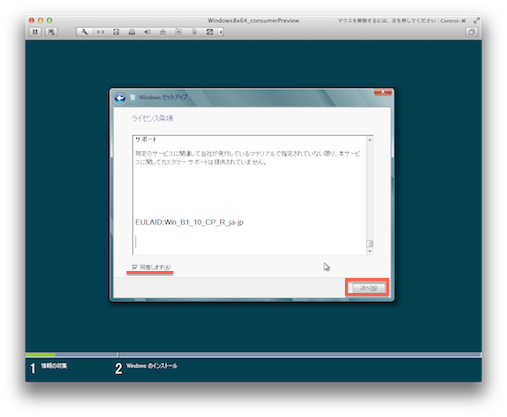Image resolution: width=507 pixels, height=417 pixels.
Task: Click the macOS green zoom button
Action: (x=49, y=20)
